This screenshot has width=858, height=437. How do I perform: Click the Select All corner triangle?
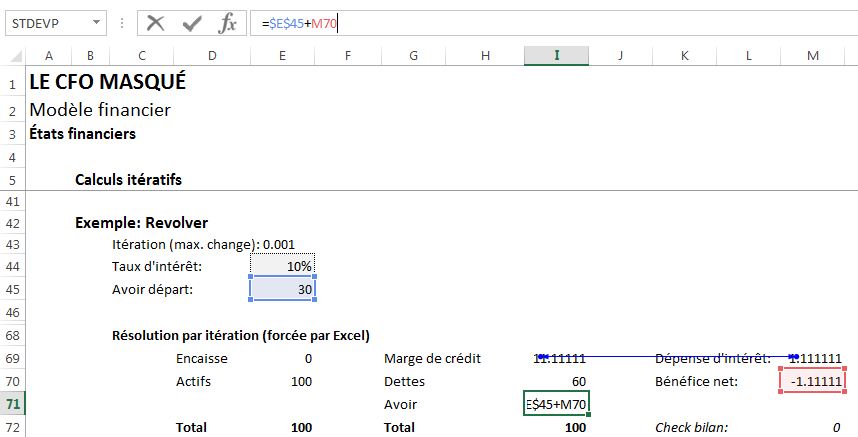16,56
